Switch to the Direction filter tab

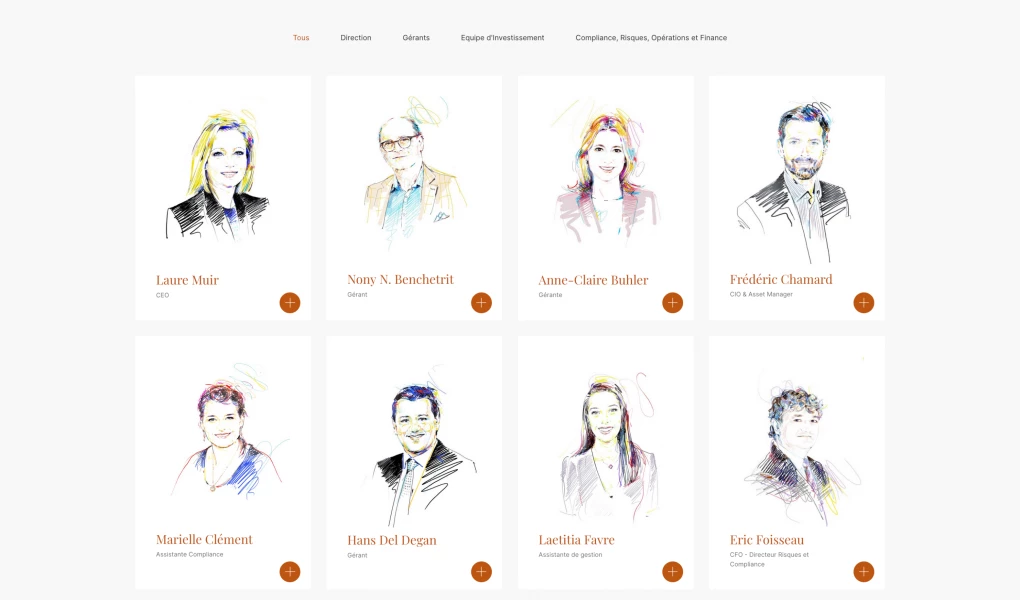click(355, 38)
